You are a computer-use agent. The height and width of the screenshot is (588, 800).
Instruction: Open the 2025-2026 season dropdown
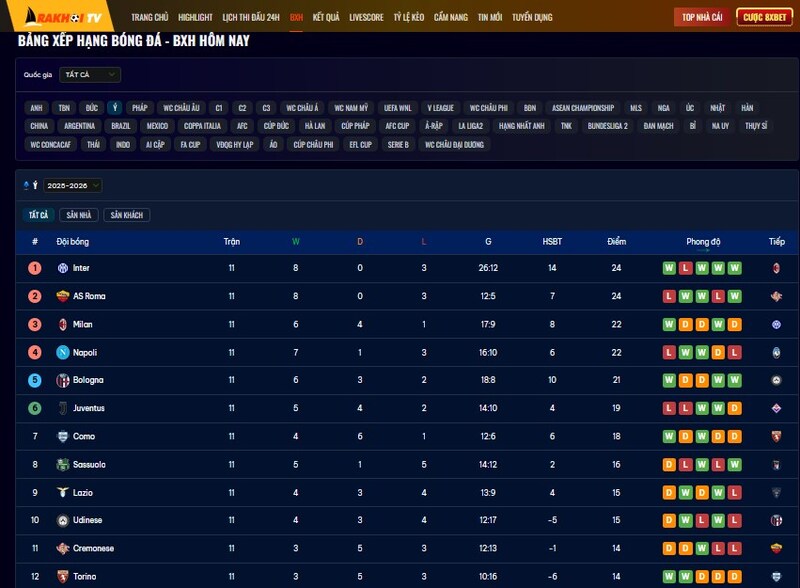click(x=72, y=185)
